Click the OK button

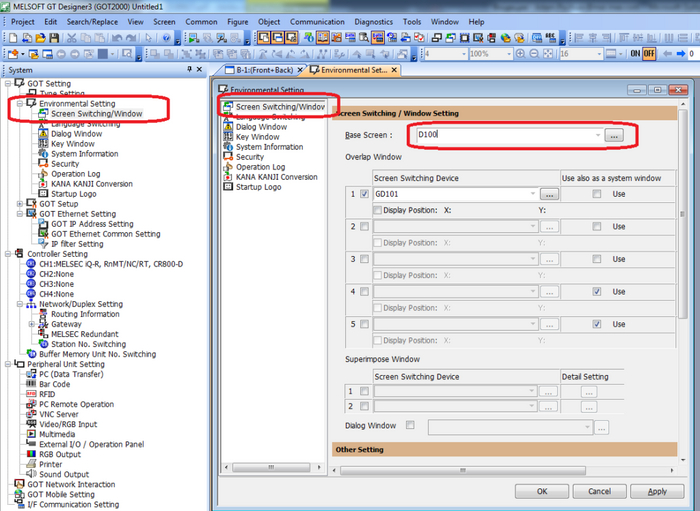541,491
